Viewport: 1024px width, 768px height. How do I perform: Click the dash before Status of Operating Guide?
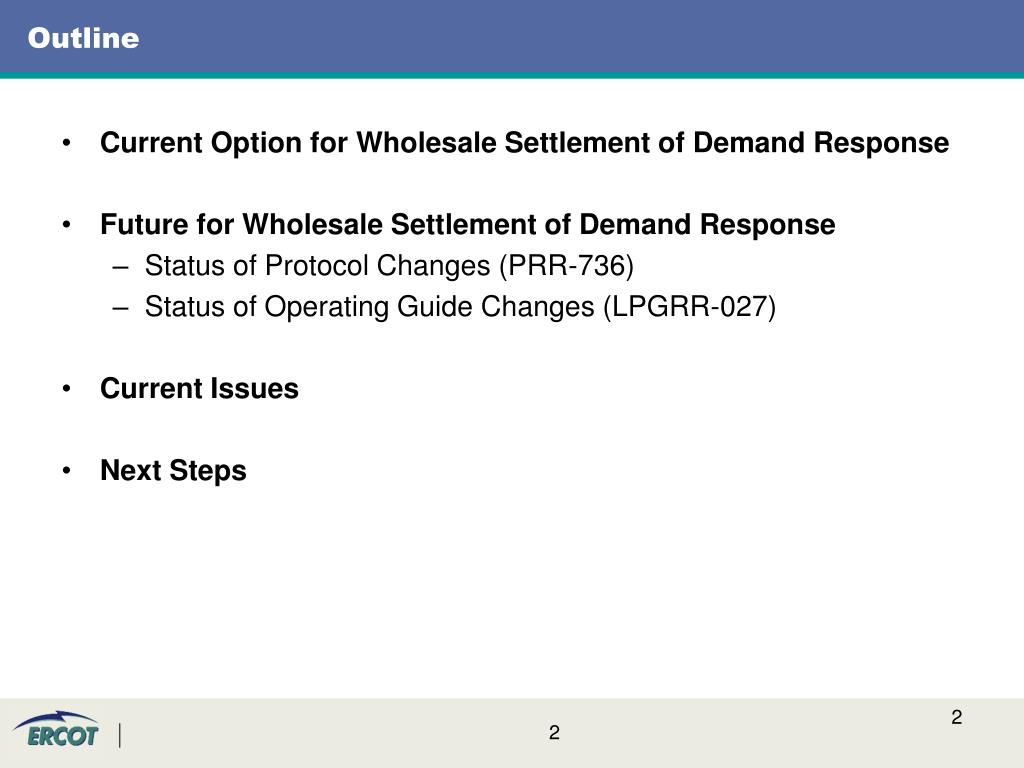tap(120, 308)
